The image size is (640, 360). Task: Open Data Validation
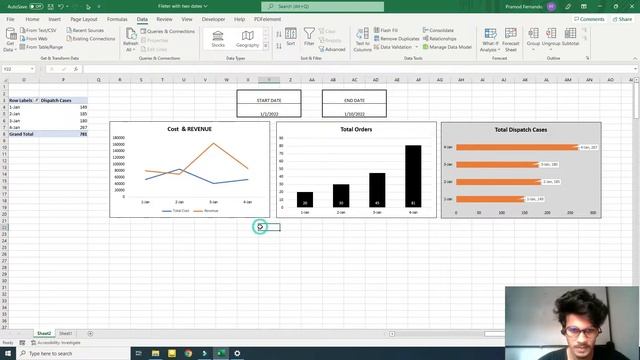pos(393,47)
